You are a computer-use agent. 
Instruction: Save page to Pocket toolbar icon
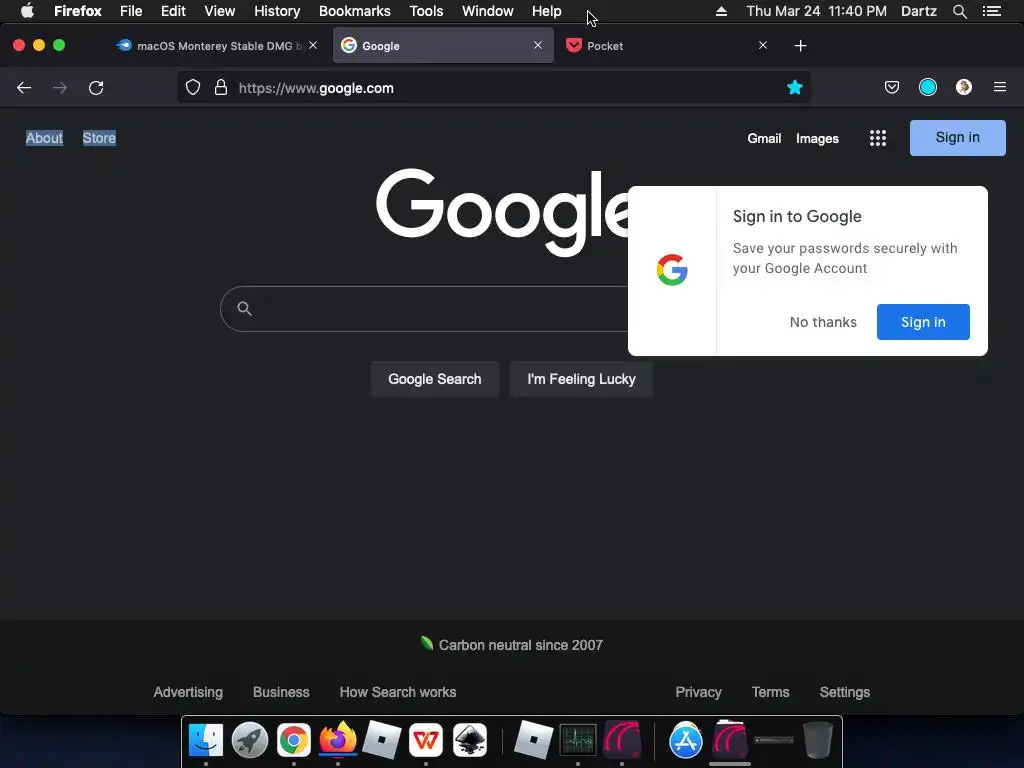891,88
